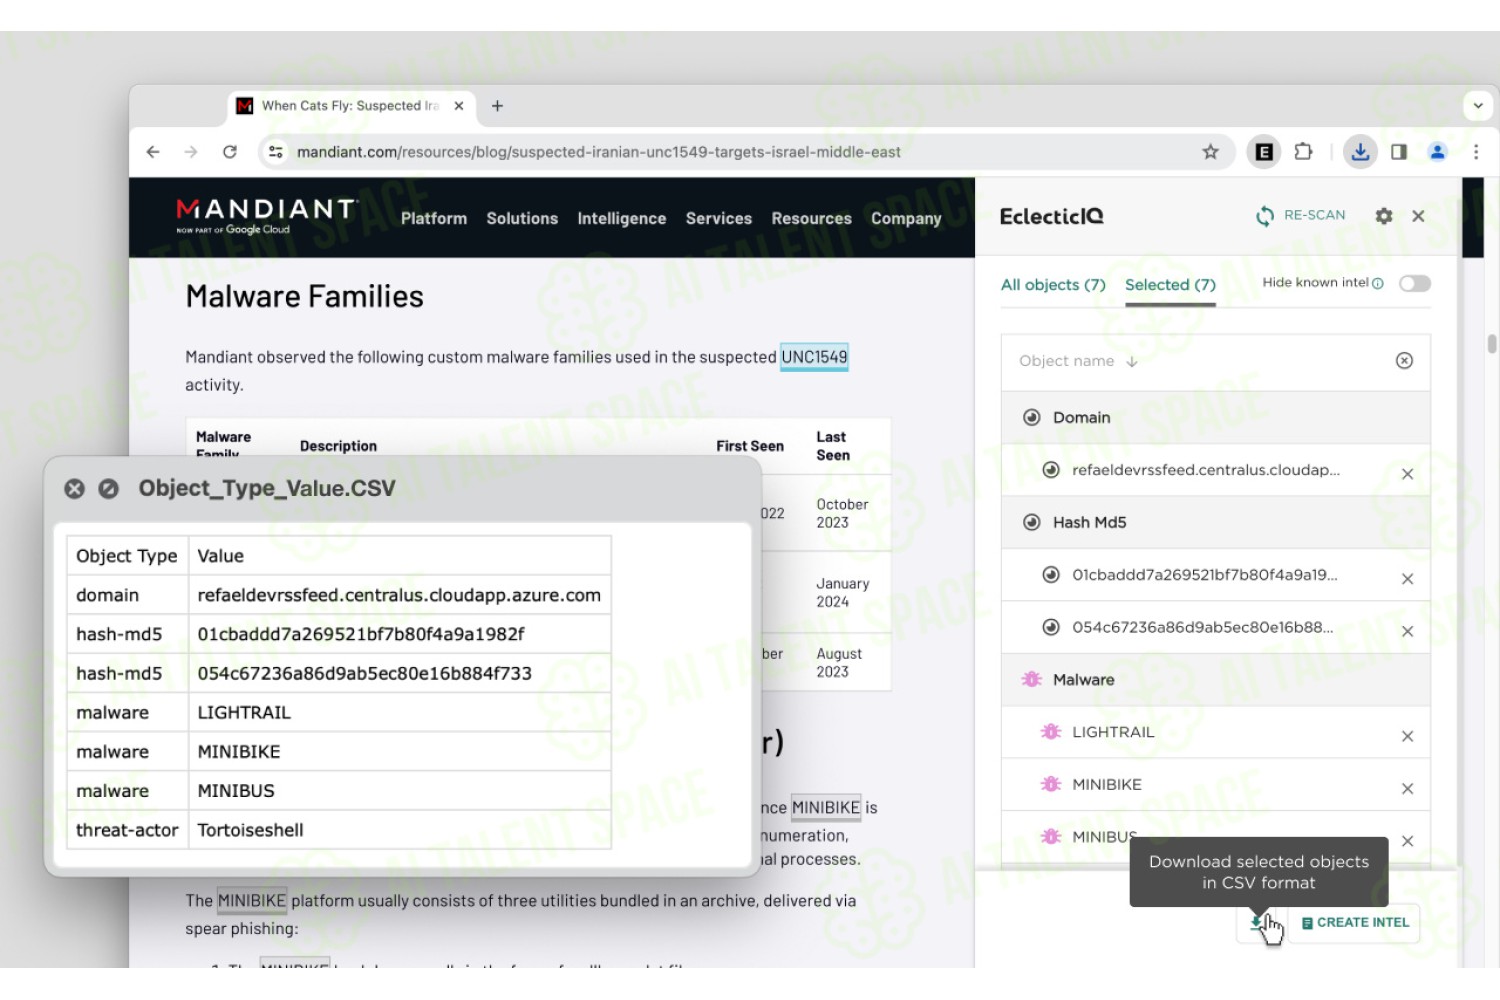Click highlighted MINIBIKE in 'platform usually consists' sentence
This screenshot has height=1000, width=1500.
pyautogui.click(x=252, y=901)
